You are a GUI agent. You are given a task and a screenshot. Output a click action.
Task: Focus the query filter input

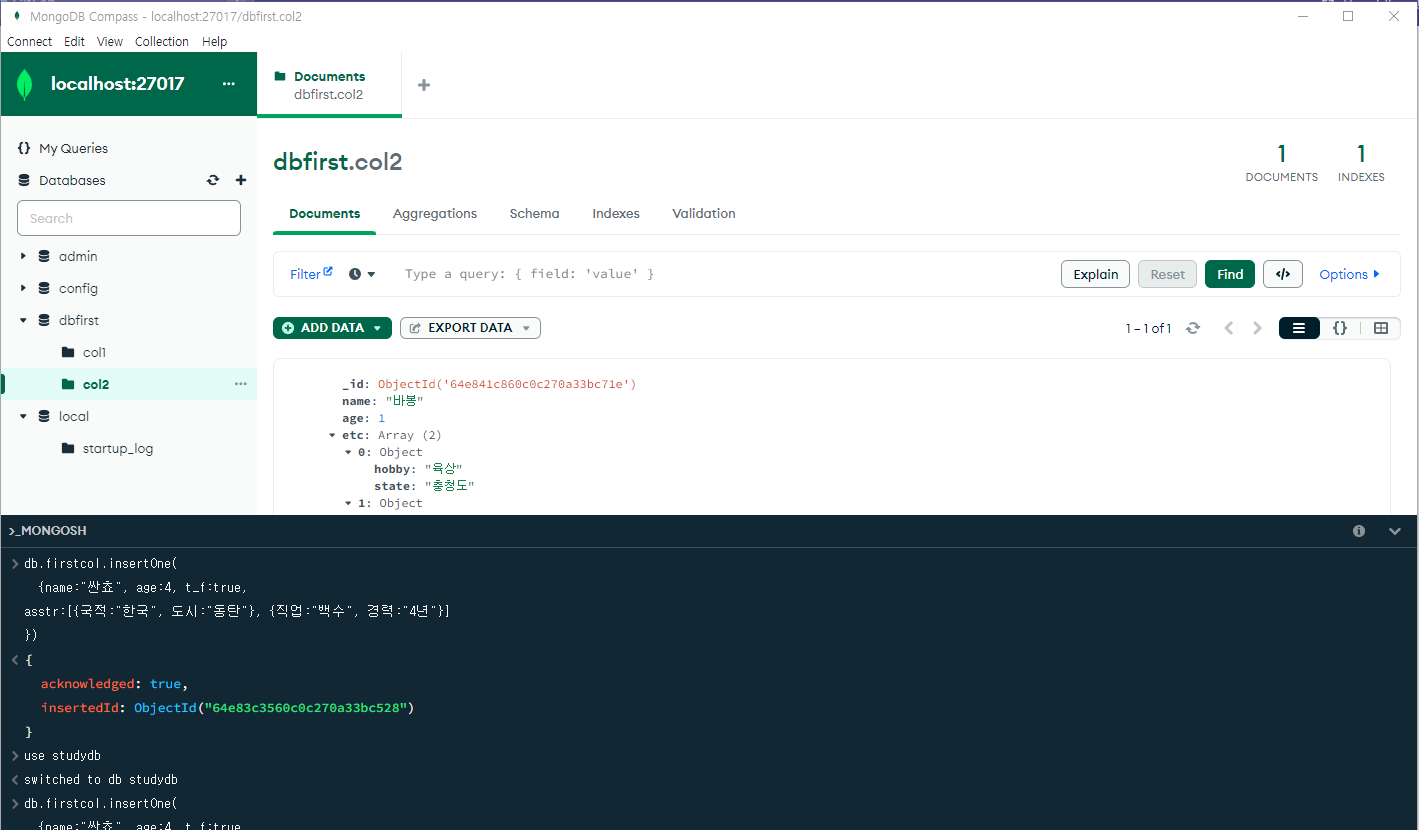coord(725,274)
